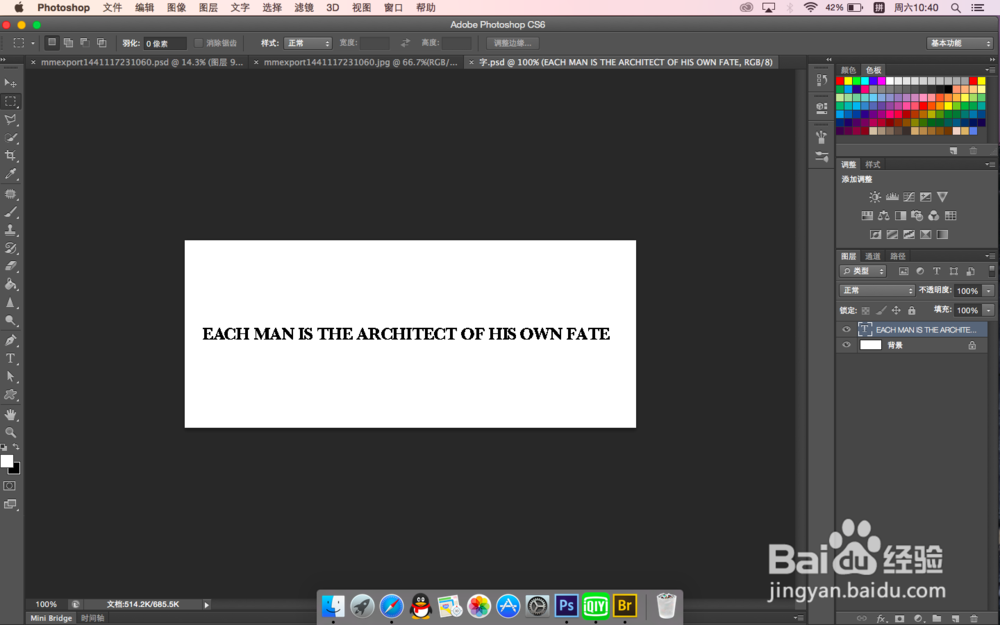Select the Eyedropper tool
The width and height of the screenshot is (1000, 625).
click(11, 174)
